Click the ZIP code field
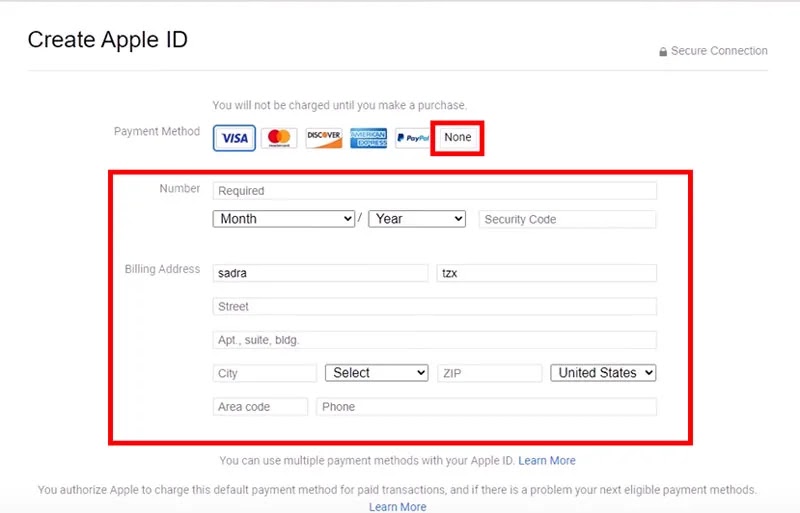800x513 pixels. (490, 373)
